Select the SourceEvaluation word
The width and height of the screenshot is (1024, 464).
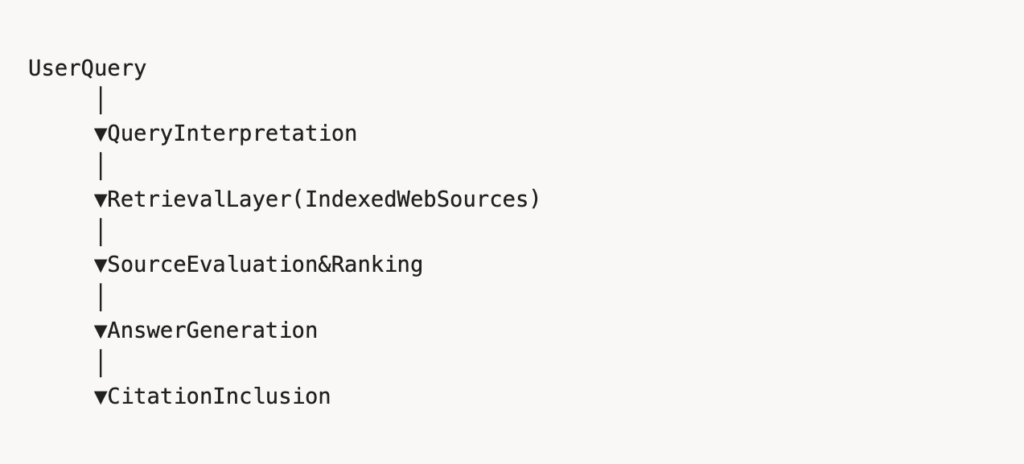[x=211, y=266]
